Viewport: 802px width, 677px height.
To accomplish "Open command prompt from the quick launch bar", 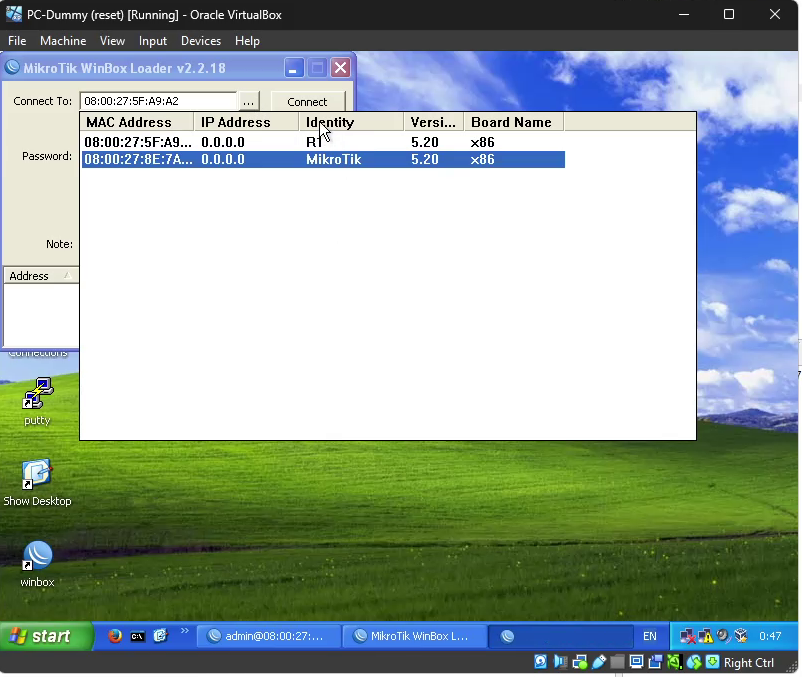I will point(137,636).
